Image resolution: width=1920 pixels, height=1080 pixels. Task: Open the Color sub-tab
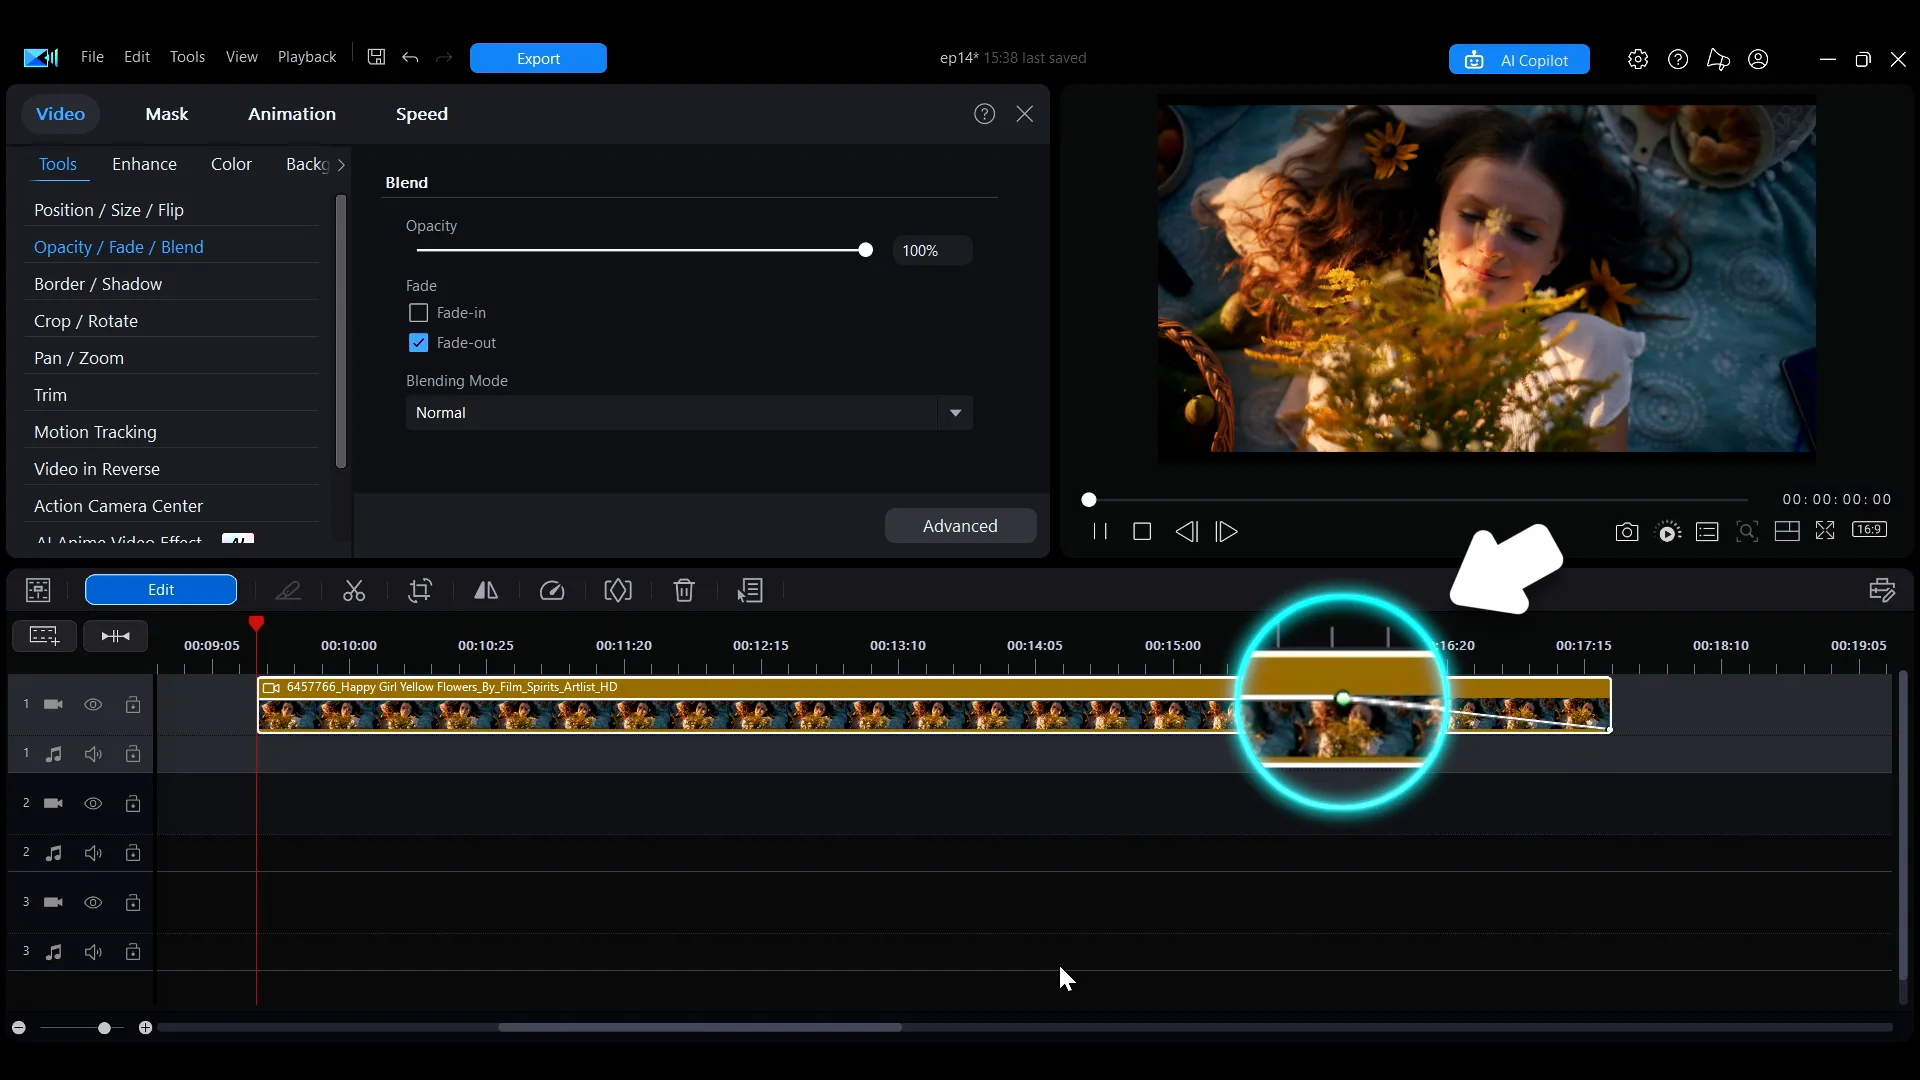[231, 164]
